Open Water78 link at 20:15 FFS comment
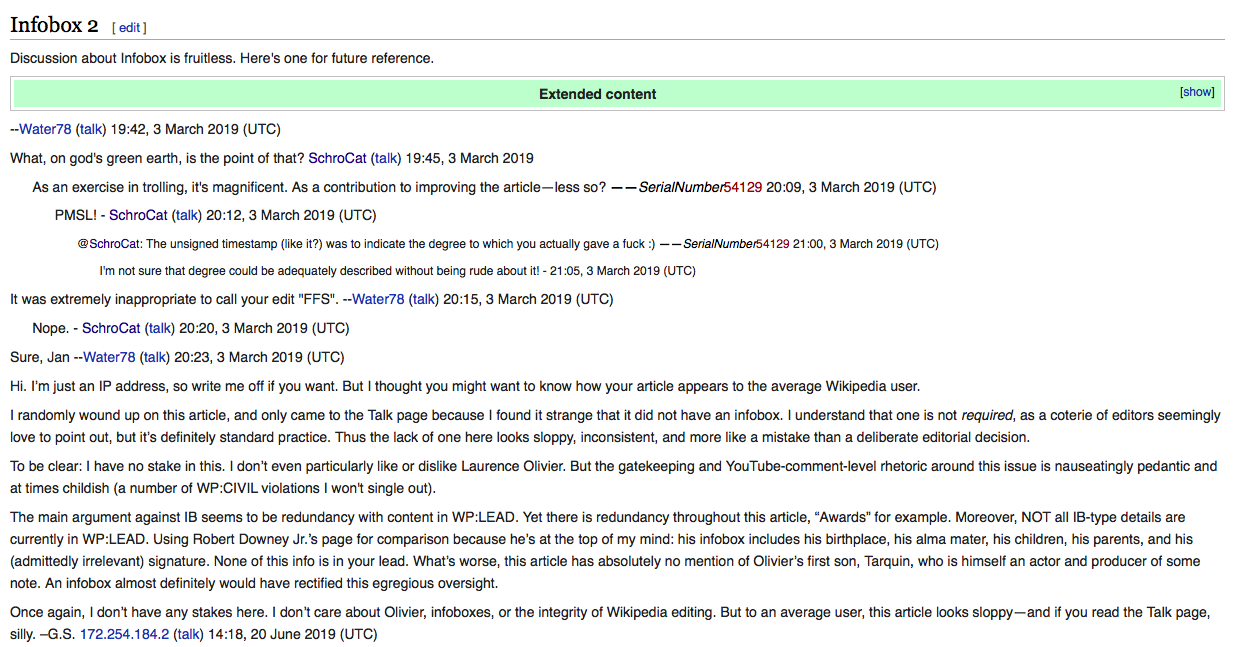This screenshot has height=647, width=1233. click(379, 299)
